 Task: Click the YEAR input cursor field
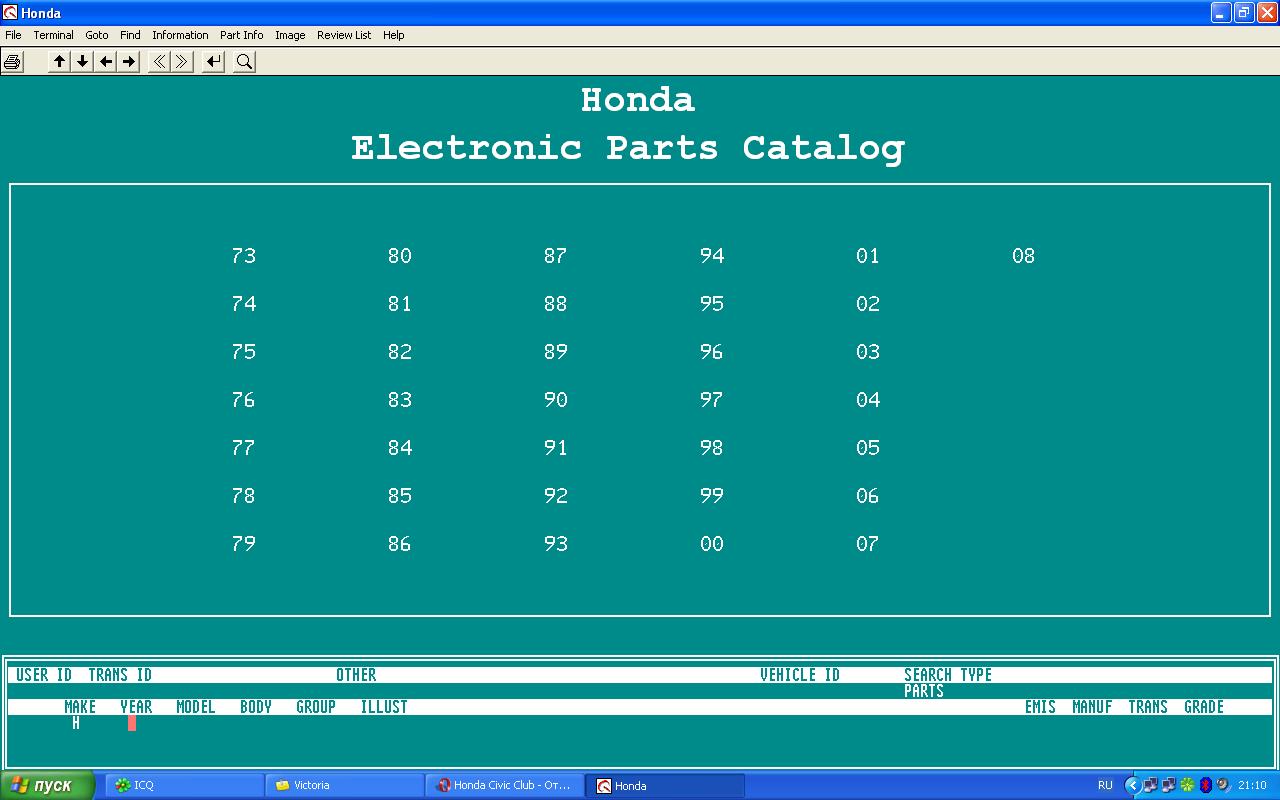pos(132,723)
